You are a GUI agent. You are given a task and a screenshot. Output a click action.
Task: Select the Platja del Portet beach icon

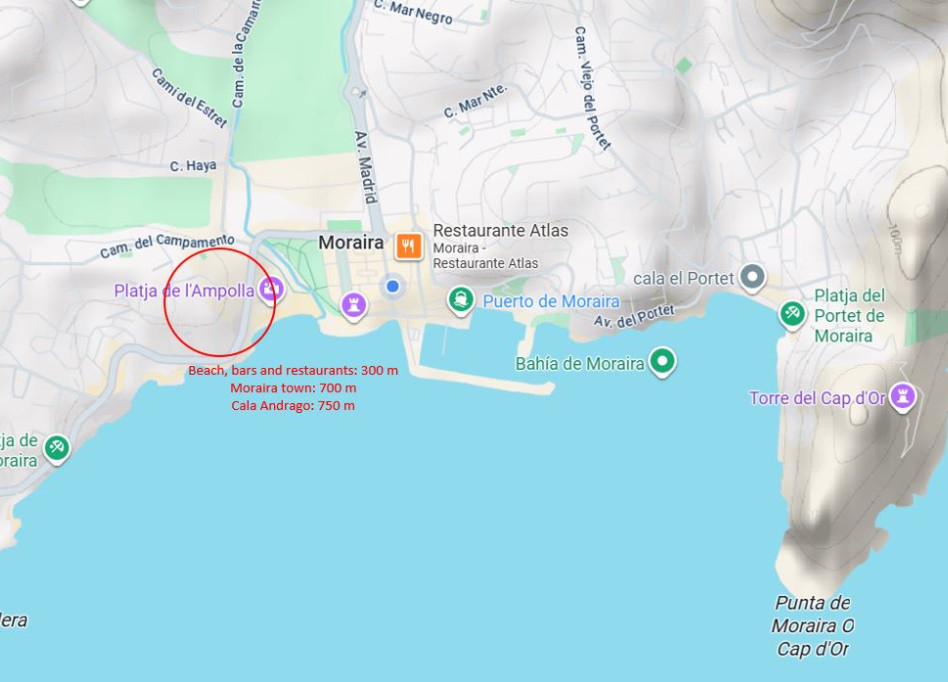click(792, 314)
